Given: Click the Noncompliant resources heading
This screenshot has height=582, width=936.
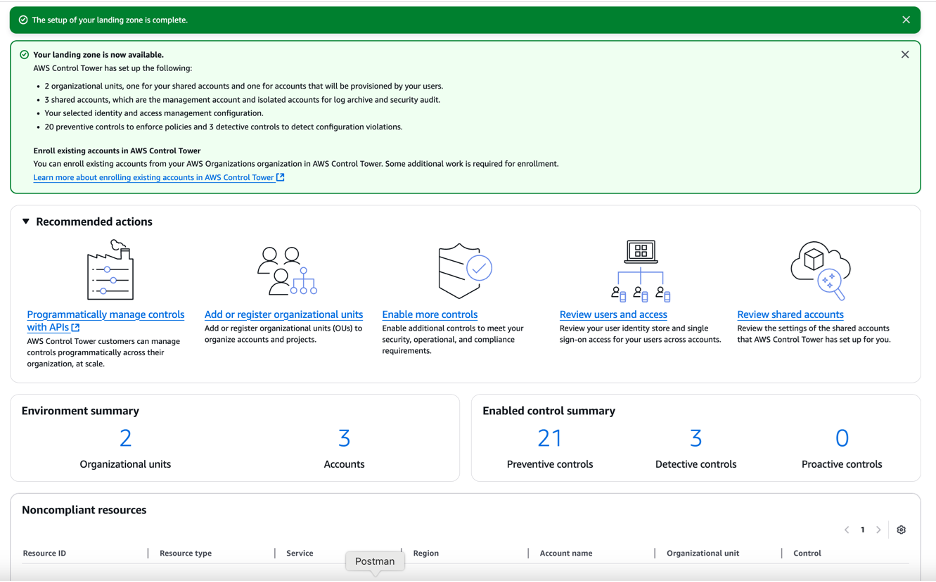Looking at the screenshot, I should tap(84, 510).
